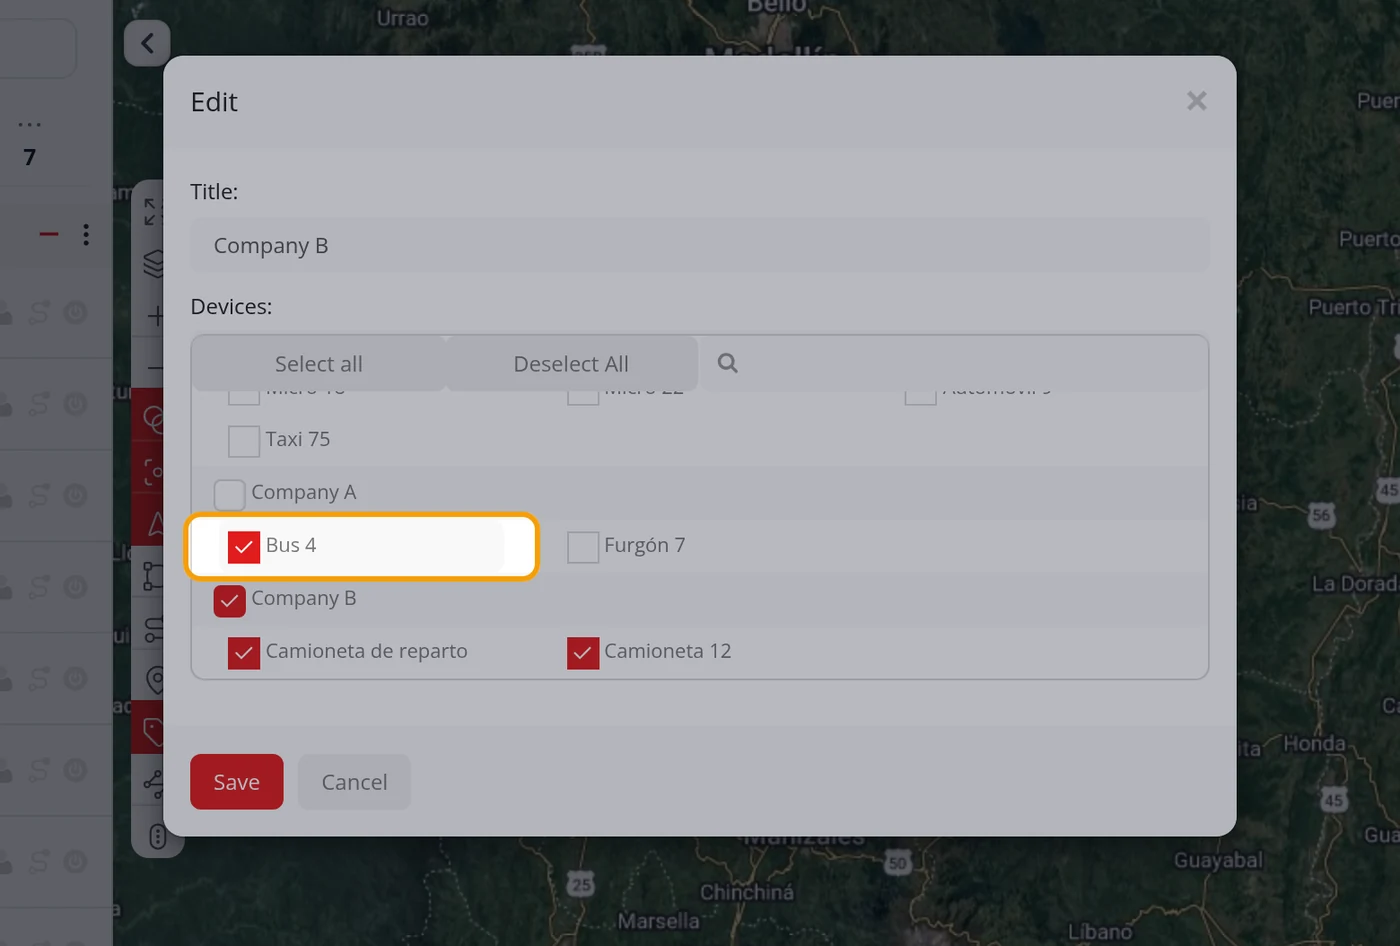Click the Deselect All button
The image size is (1400, 946).
tap(571, 364)
